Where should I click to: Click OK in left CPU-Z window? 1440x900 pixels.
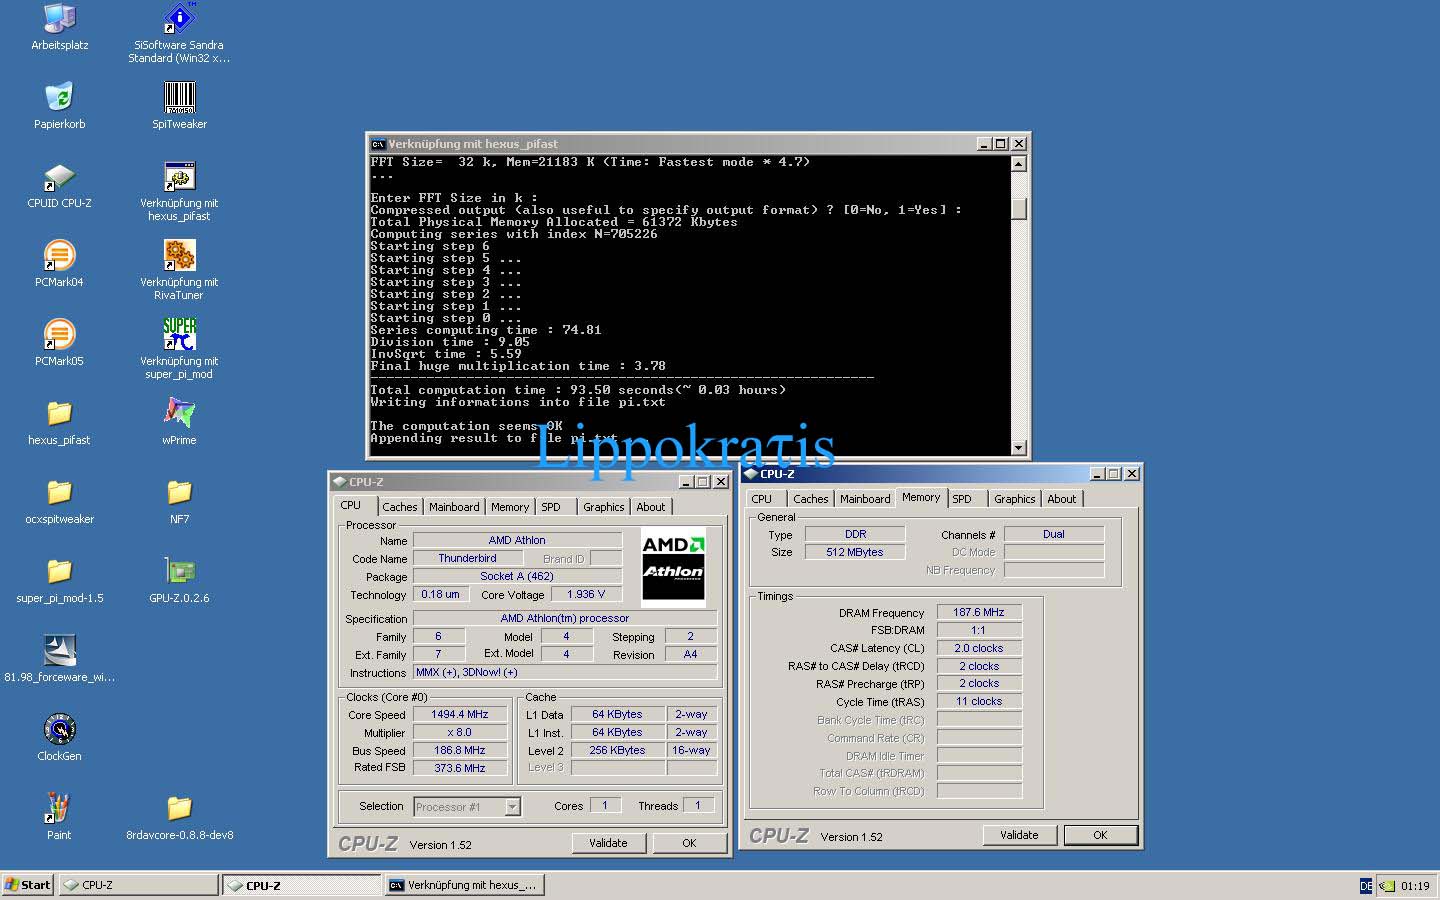(689, 843)
